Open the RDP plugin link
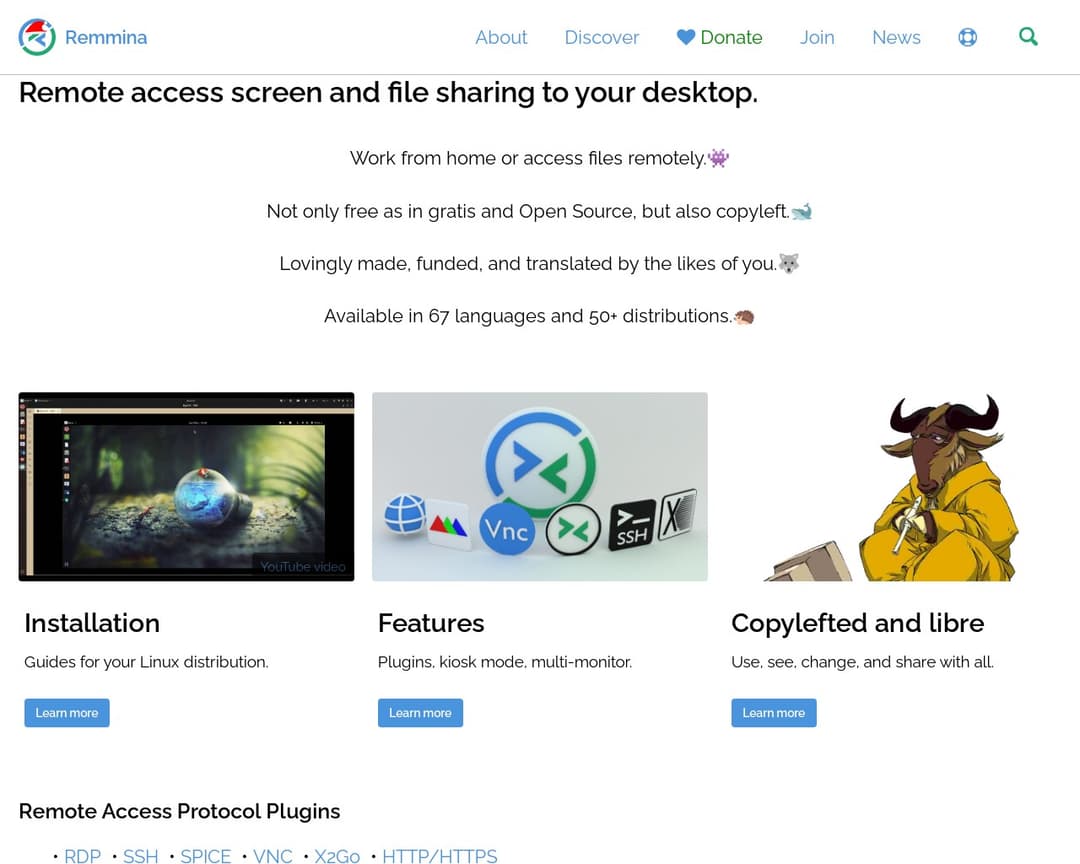This screenshot has height=864, width=1080. [82, 856]
